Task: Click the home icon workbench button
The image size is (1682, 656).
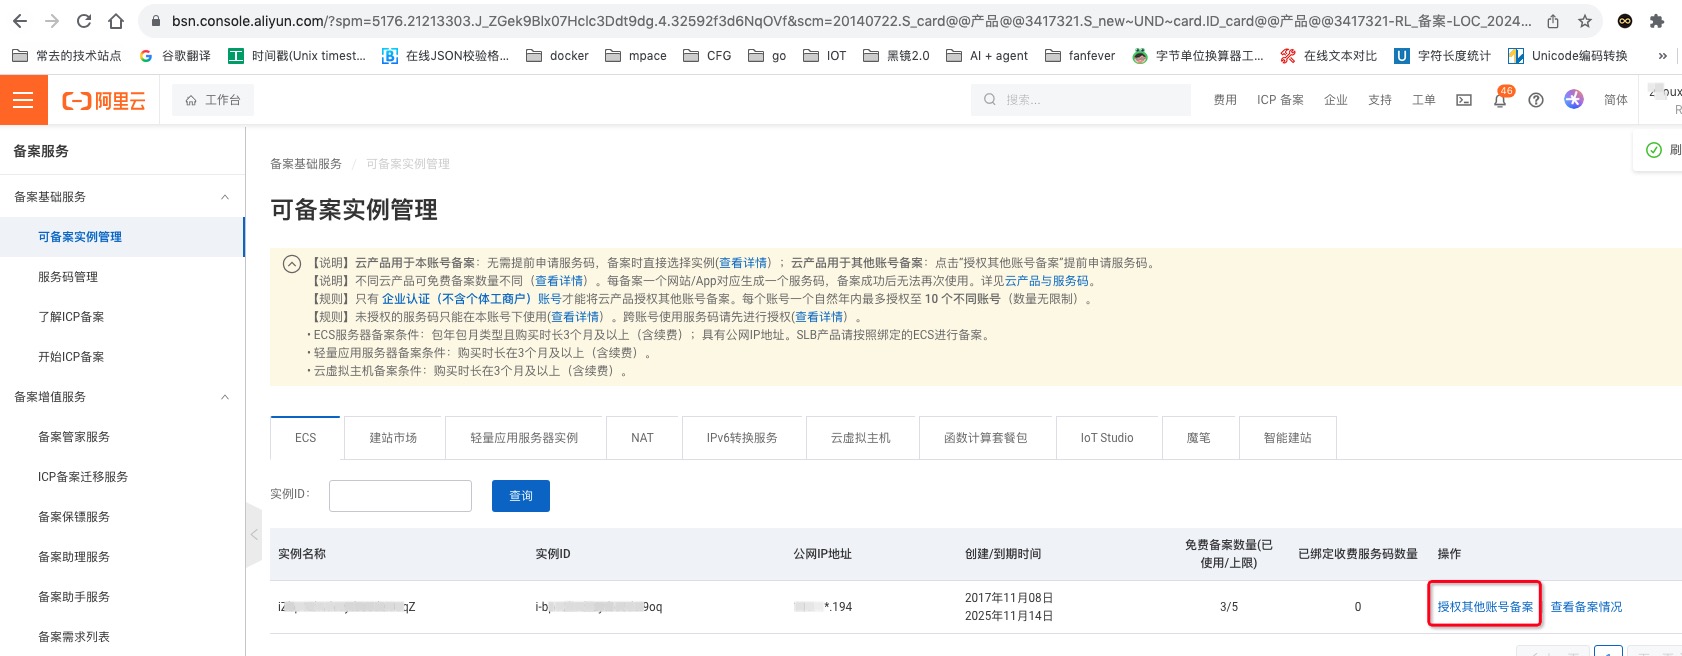Action: (213, 100)
